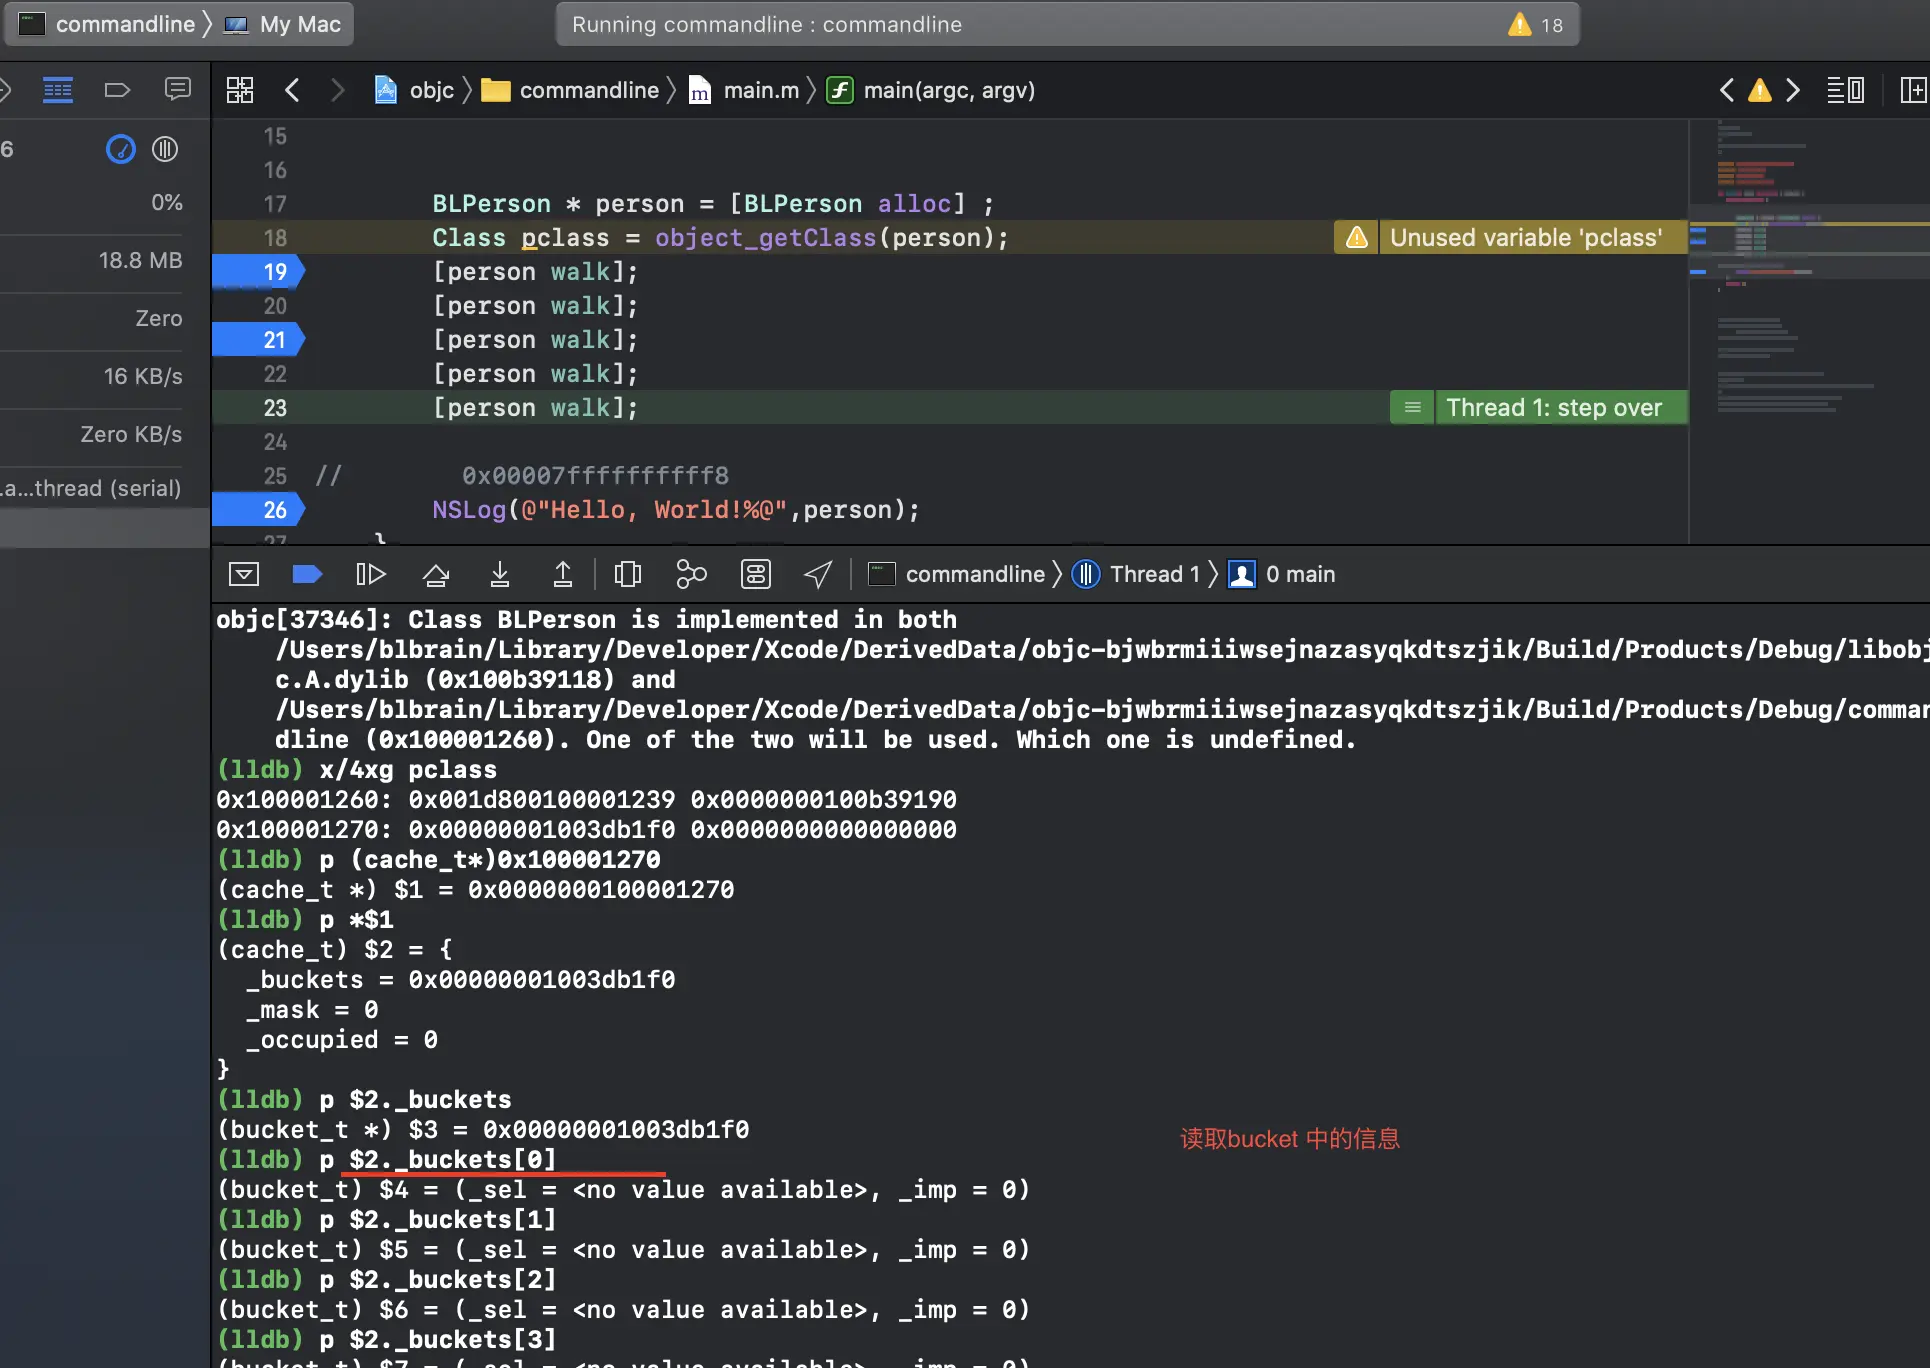This screenshot has width=1930, height=1368.
Task: Click the Step Over debug button
Action: tap(436, 574)
